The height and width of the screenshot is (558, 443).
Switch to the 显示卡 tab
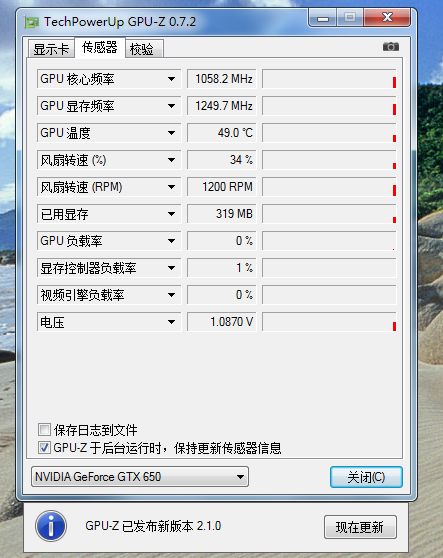pos(51,49)
